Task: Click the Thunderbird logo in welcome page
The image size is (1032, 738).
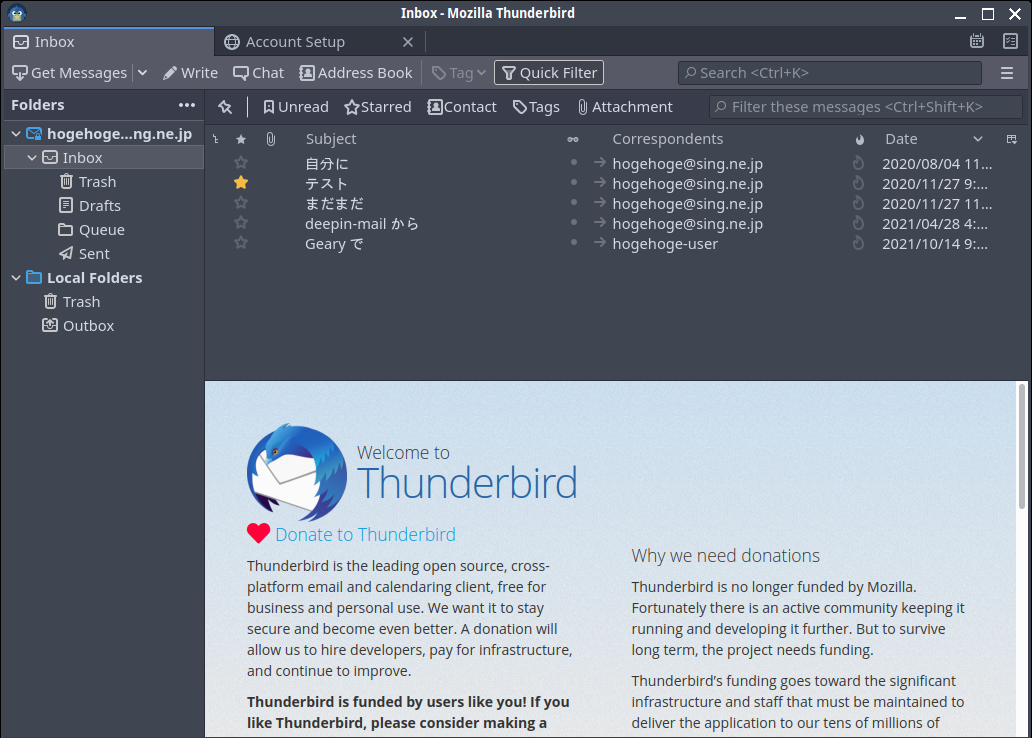Action: point(297,472)
